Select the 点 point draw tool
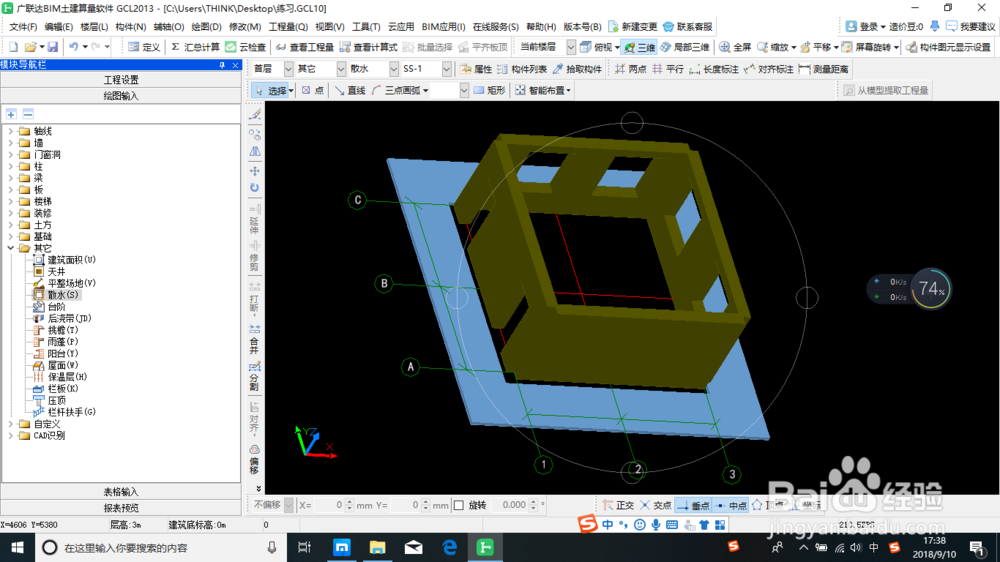Image resolution: width=1000 pixels, height=562 pixels. point(312,91)
